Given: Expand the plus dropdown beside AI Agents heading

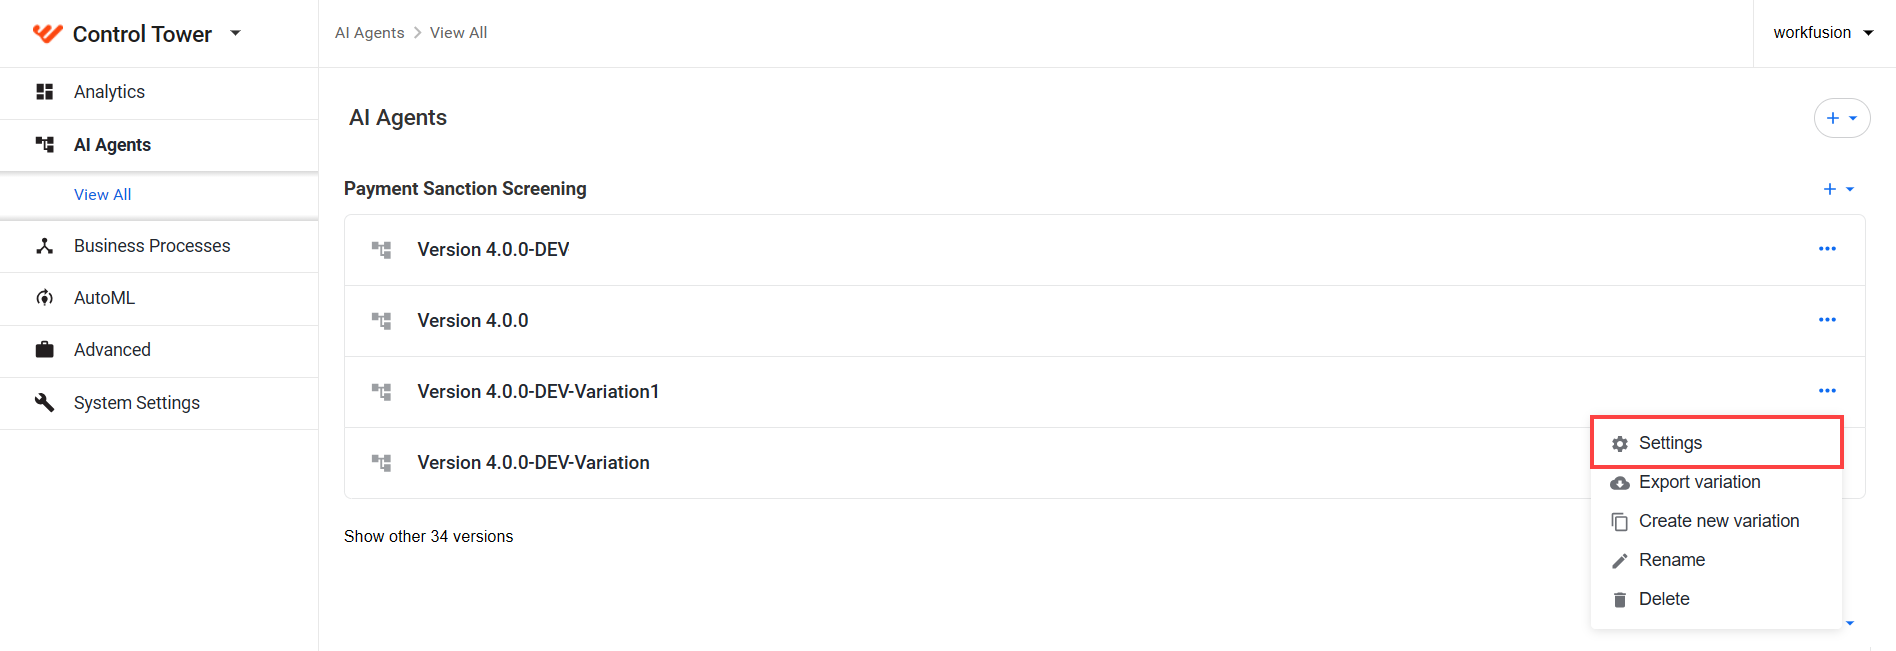Looking at the screenshot, I should pos(1842,118).
